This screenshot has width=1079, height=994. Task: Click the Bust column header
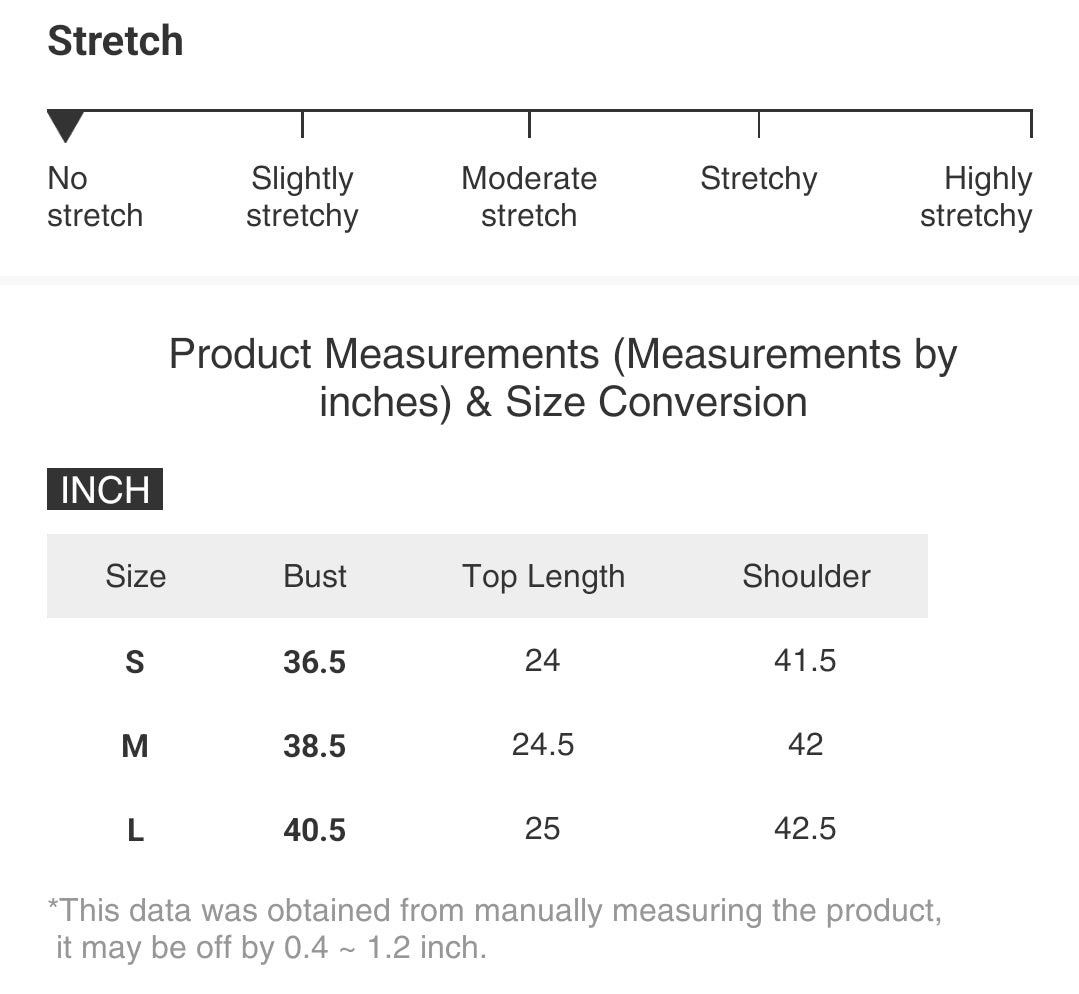pos(314,576)
